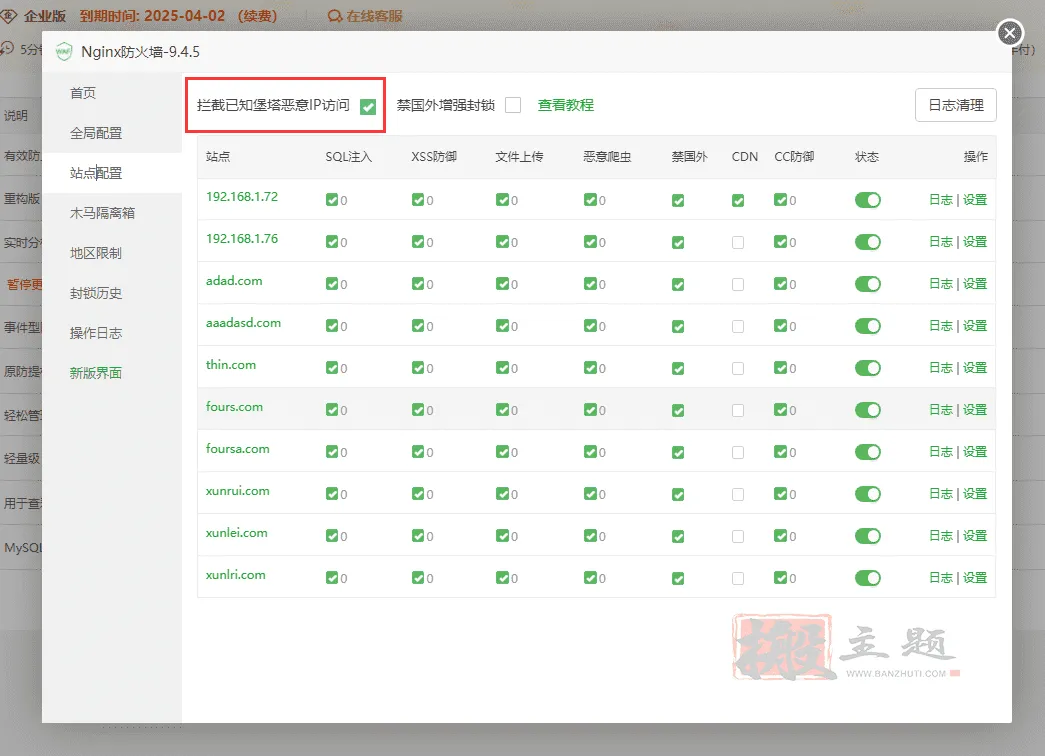Toggle XSS防御 checkbox for 192.168.1.76
This screenshot has height=756, width=1045.
click(418, 241)
